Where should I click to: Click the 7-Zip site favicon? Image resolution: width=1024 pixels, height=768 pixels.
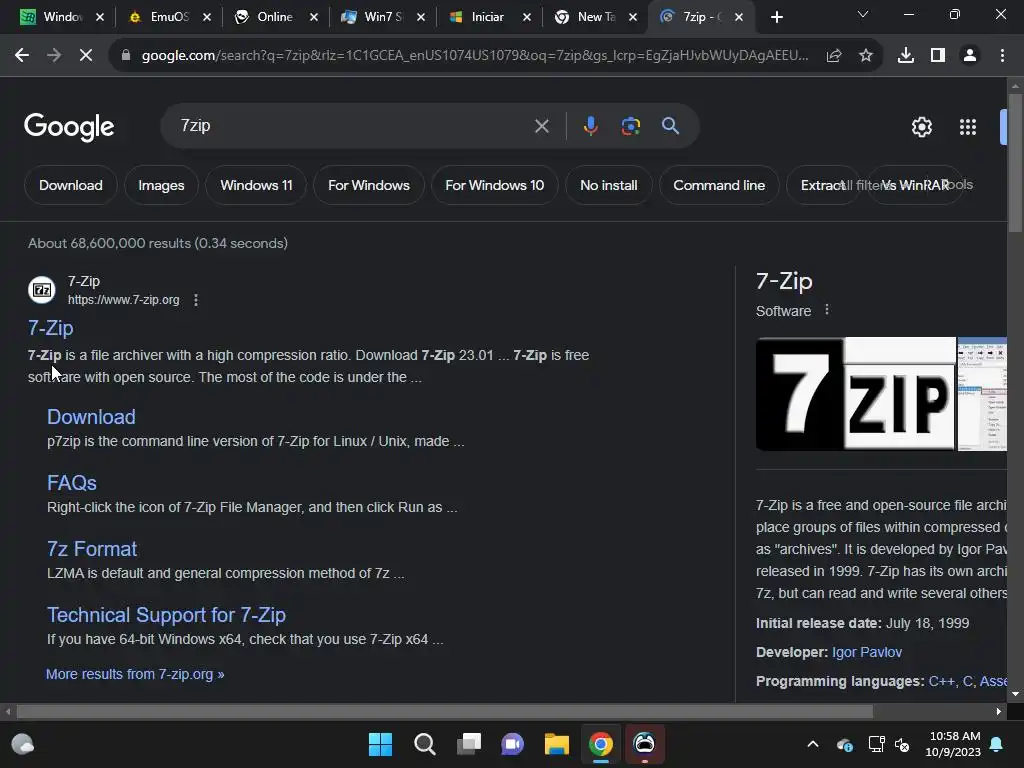coord(42,290)
